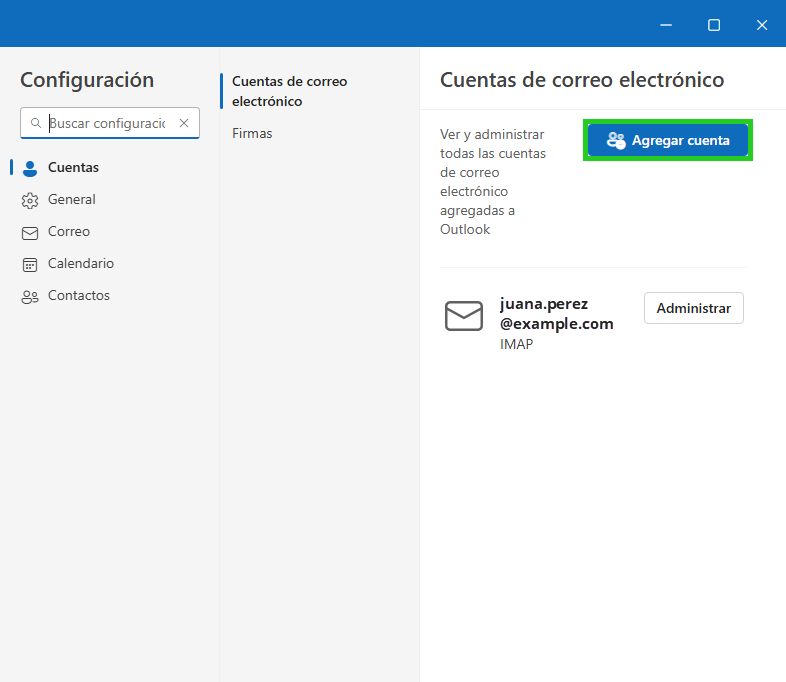Screen dimensions: 786x682
Task: Click the Agregar cuenta button
Action: point(667,140)
